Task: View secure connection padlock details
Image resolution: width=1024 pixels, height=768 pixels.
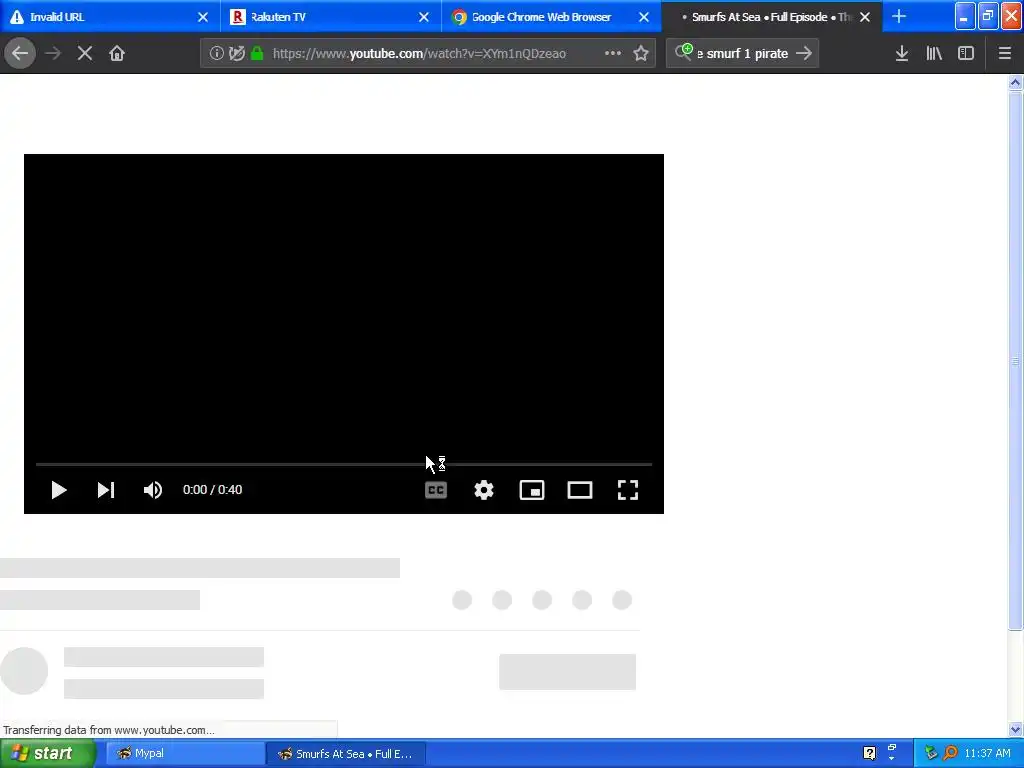Action: coord(257,54)
